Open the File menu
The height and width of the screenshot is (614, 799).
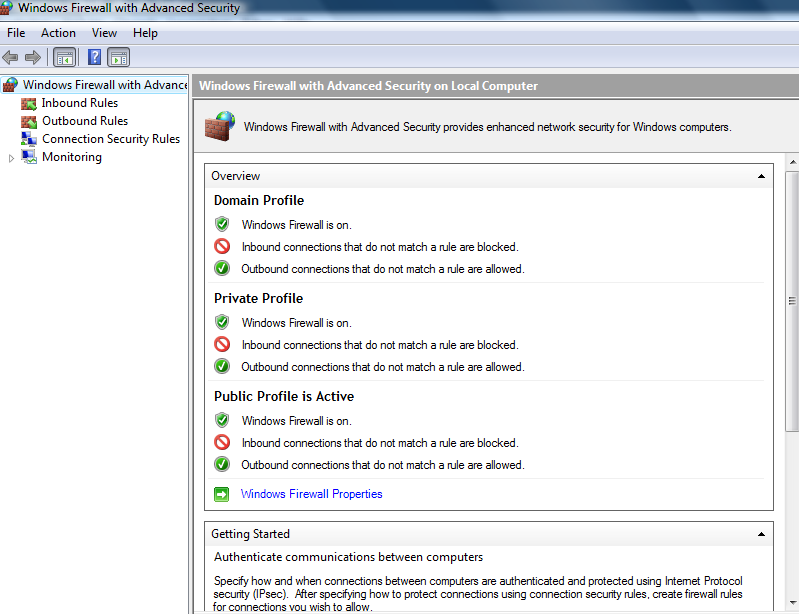pos(16,33)
